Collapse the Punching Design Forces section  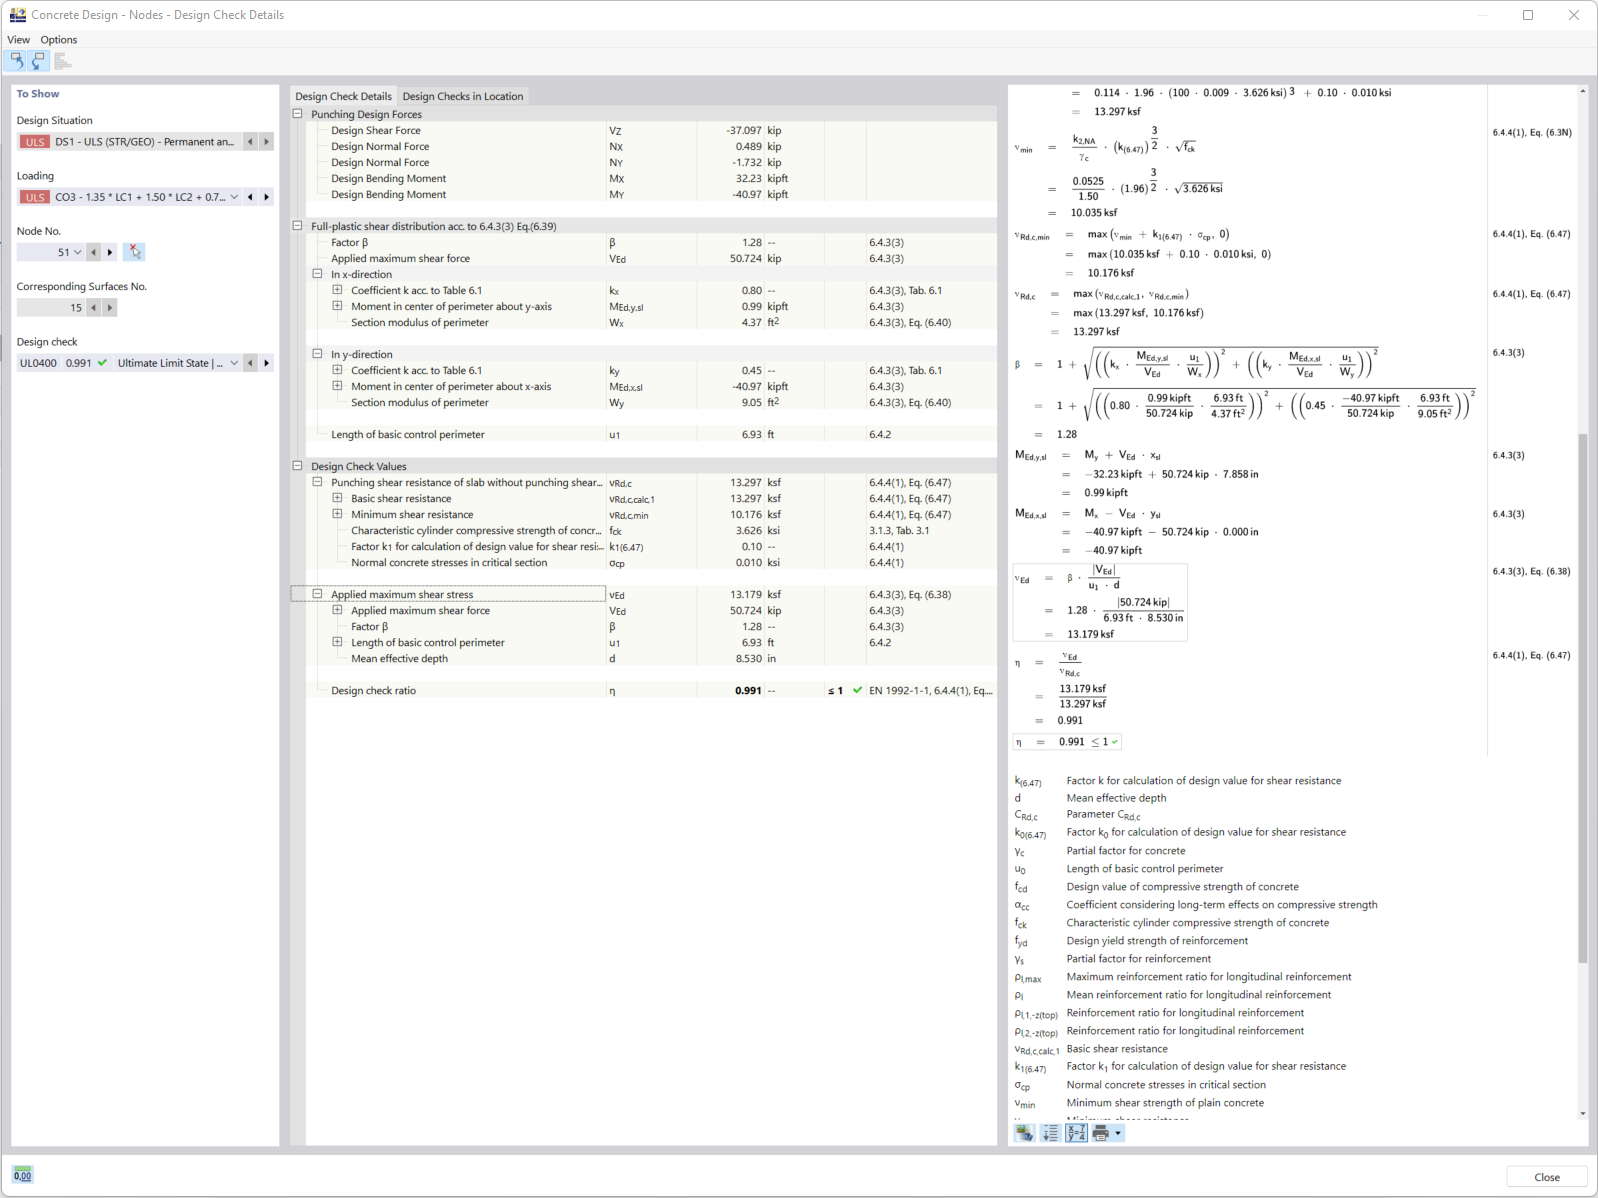pos(297,114)
